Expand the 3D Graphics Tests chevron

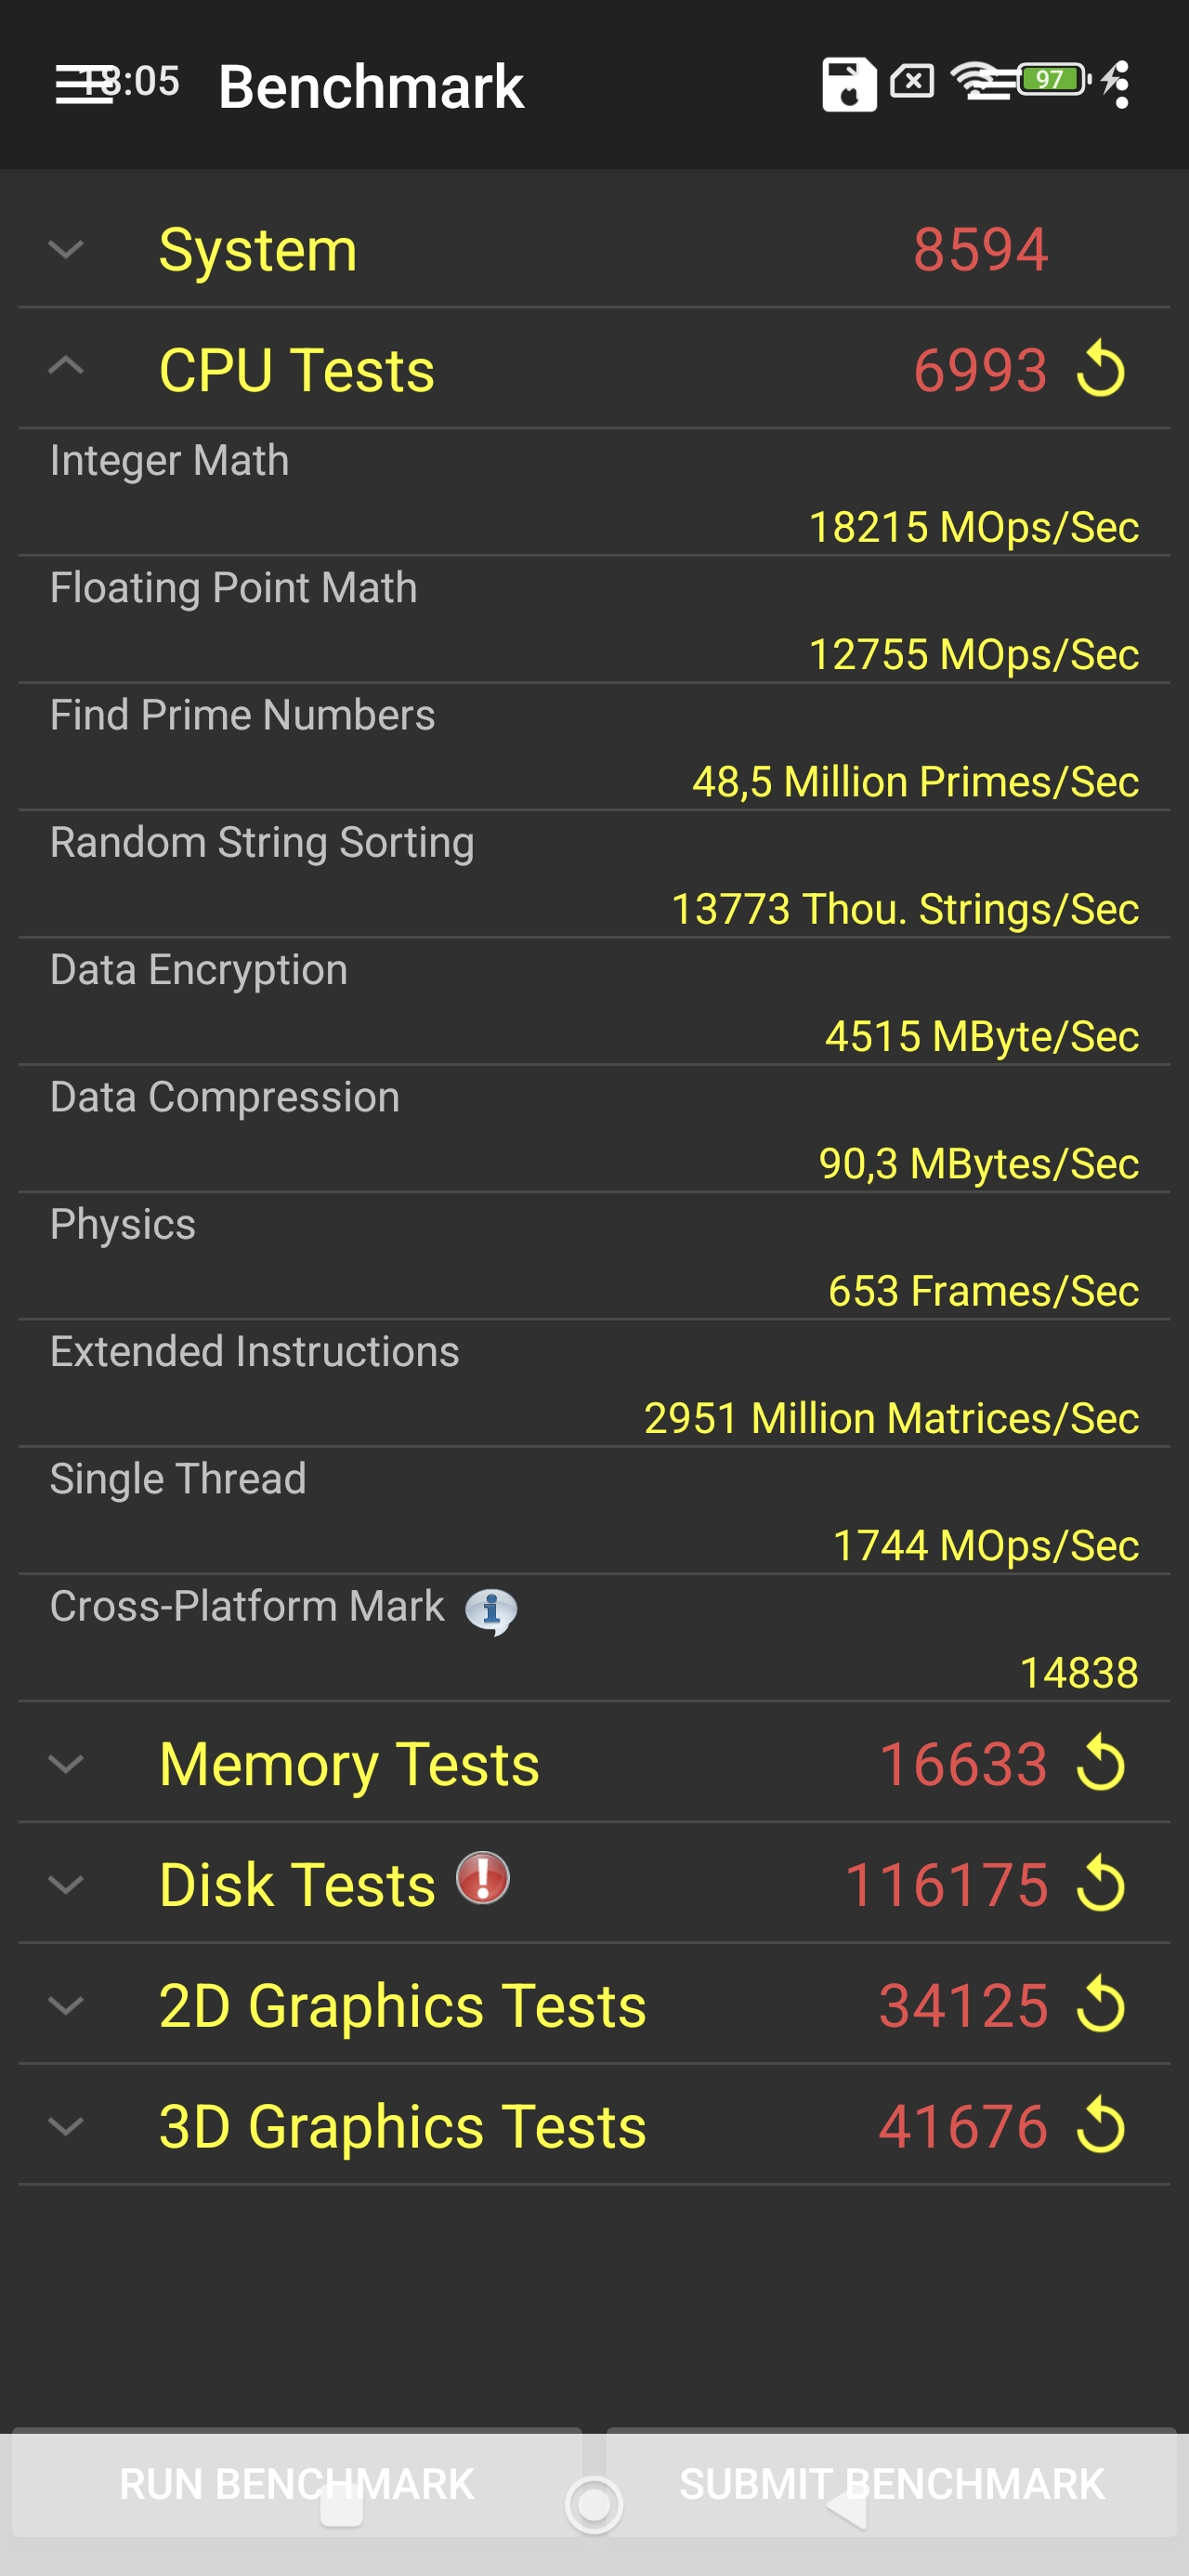click(x=66, y=2127)
